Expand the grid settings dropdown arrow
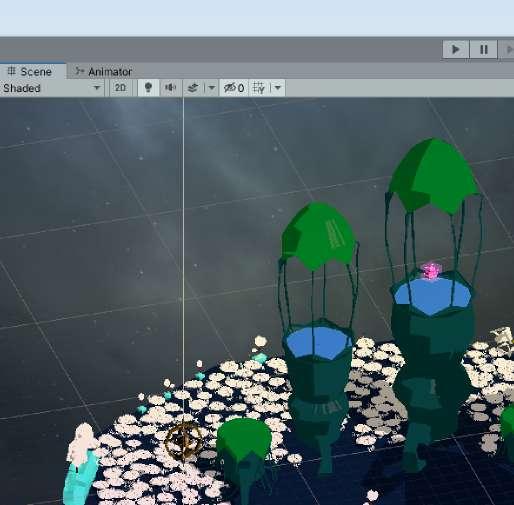 click(x=278, y=88)
